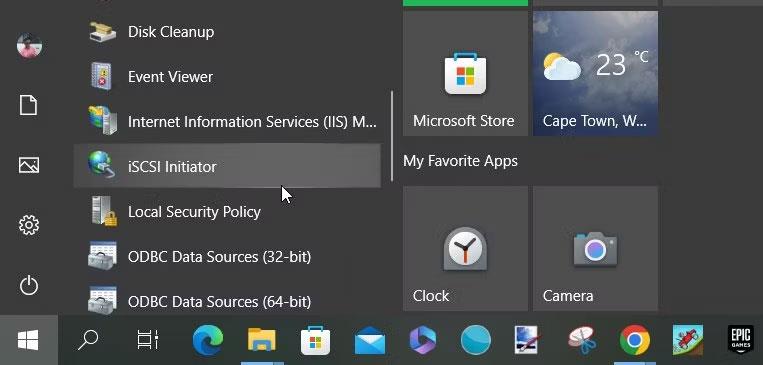The width and height of the screenshot is (763, 365).
Task: Open the Microsoft Store tile
Action: pyautogui.click(x=465, y=73)
